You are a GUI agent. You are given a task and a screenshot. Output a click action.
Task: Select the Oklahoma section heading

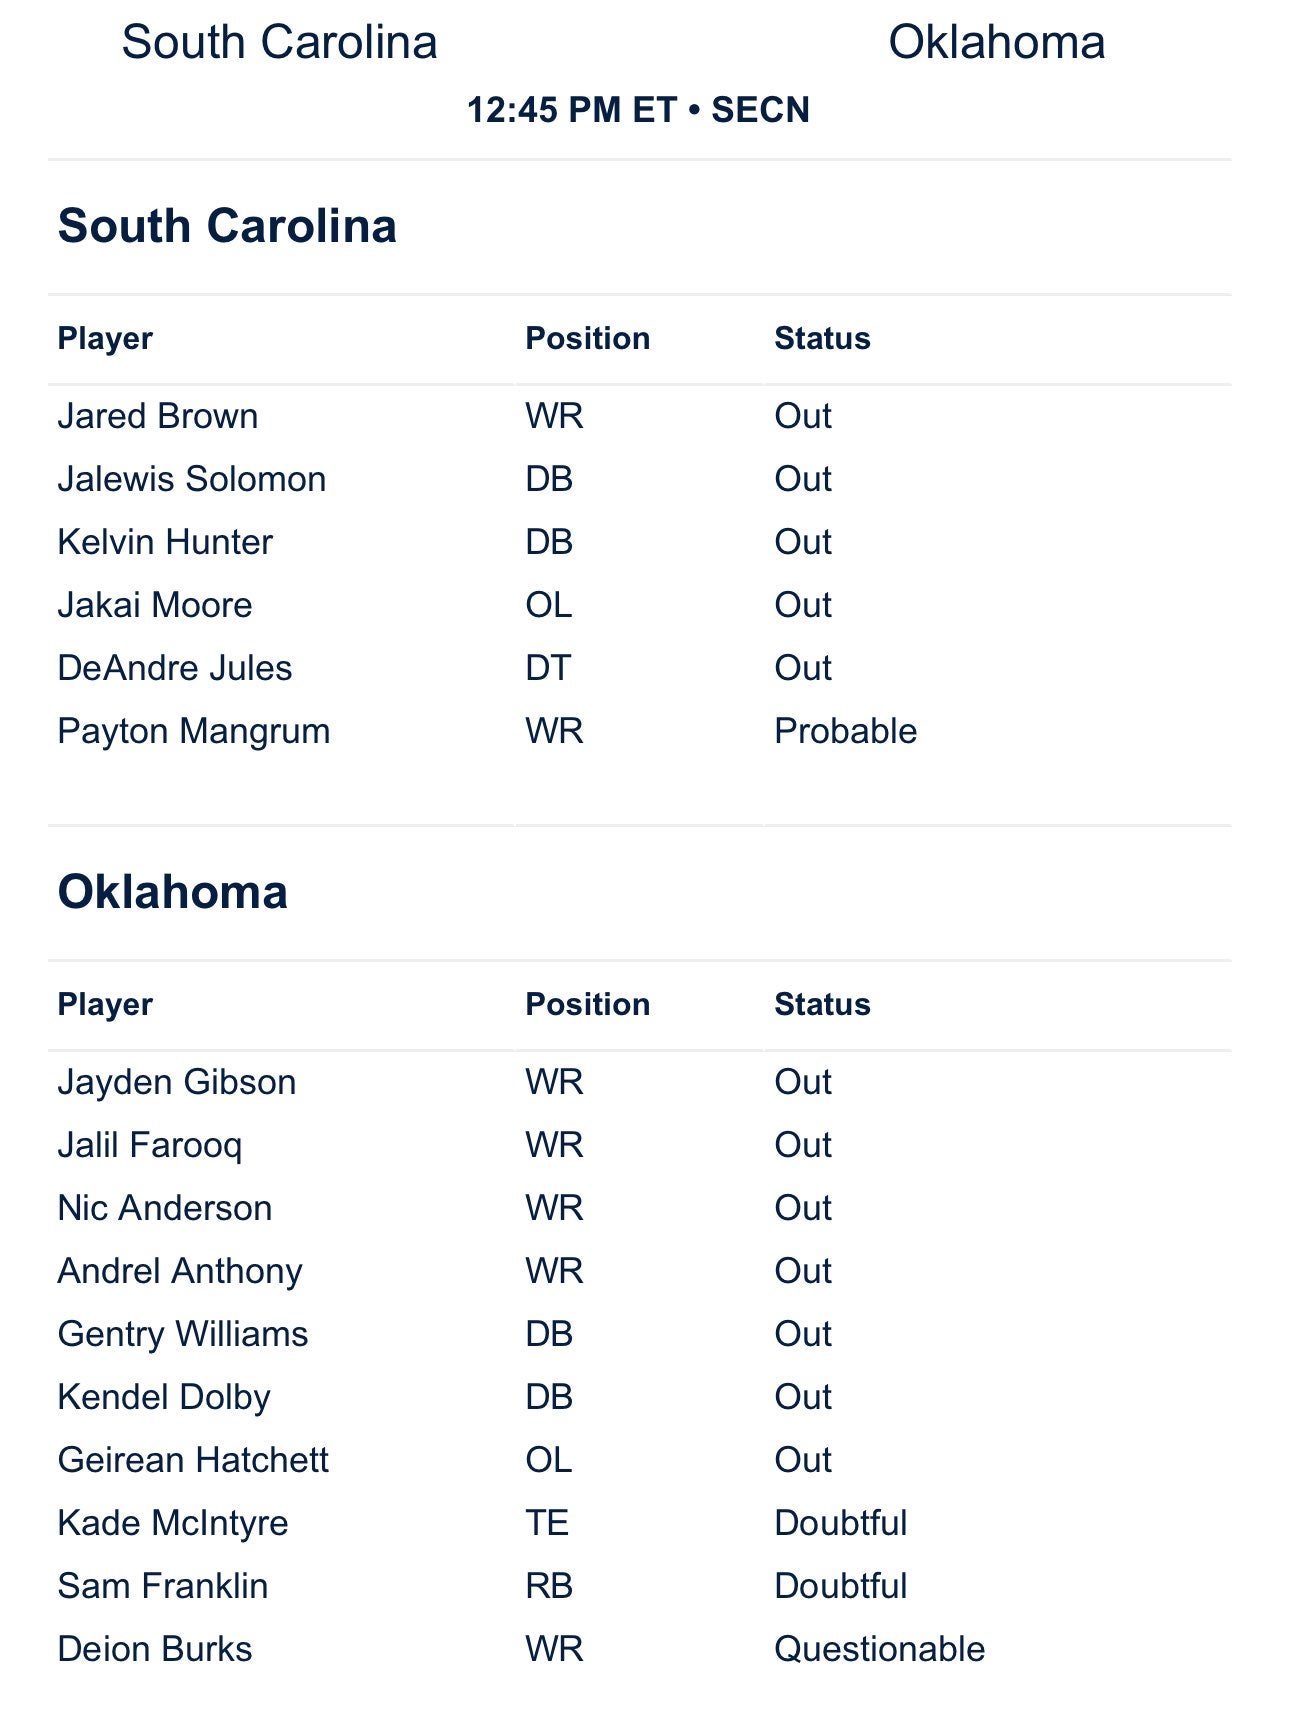(172, 892)
